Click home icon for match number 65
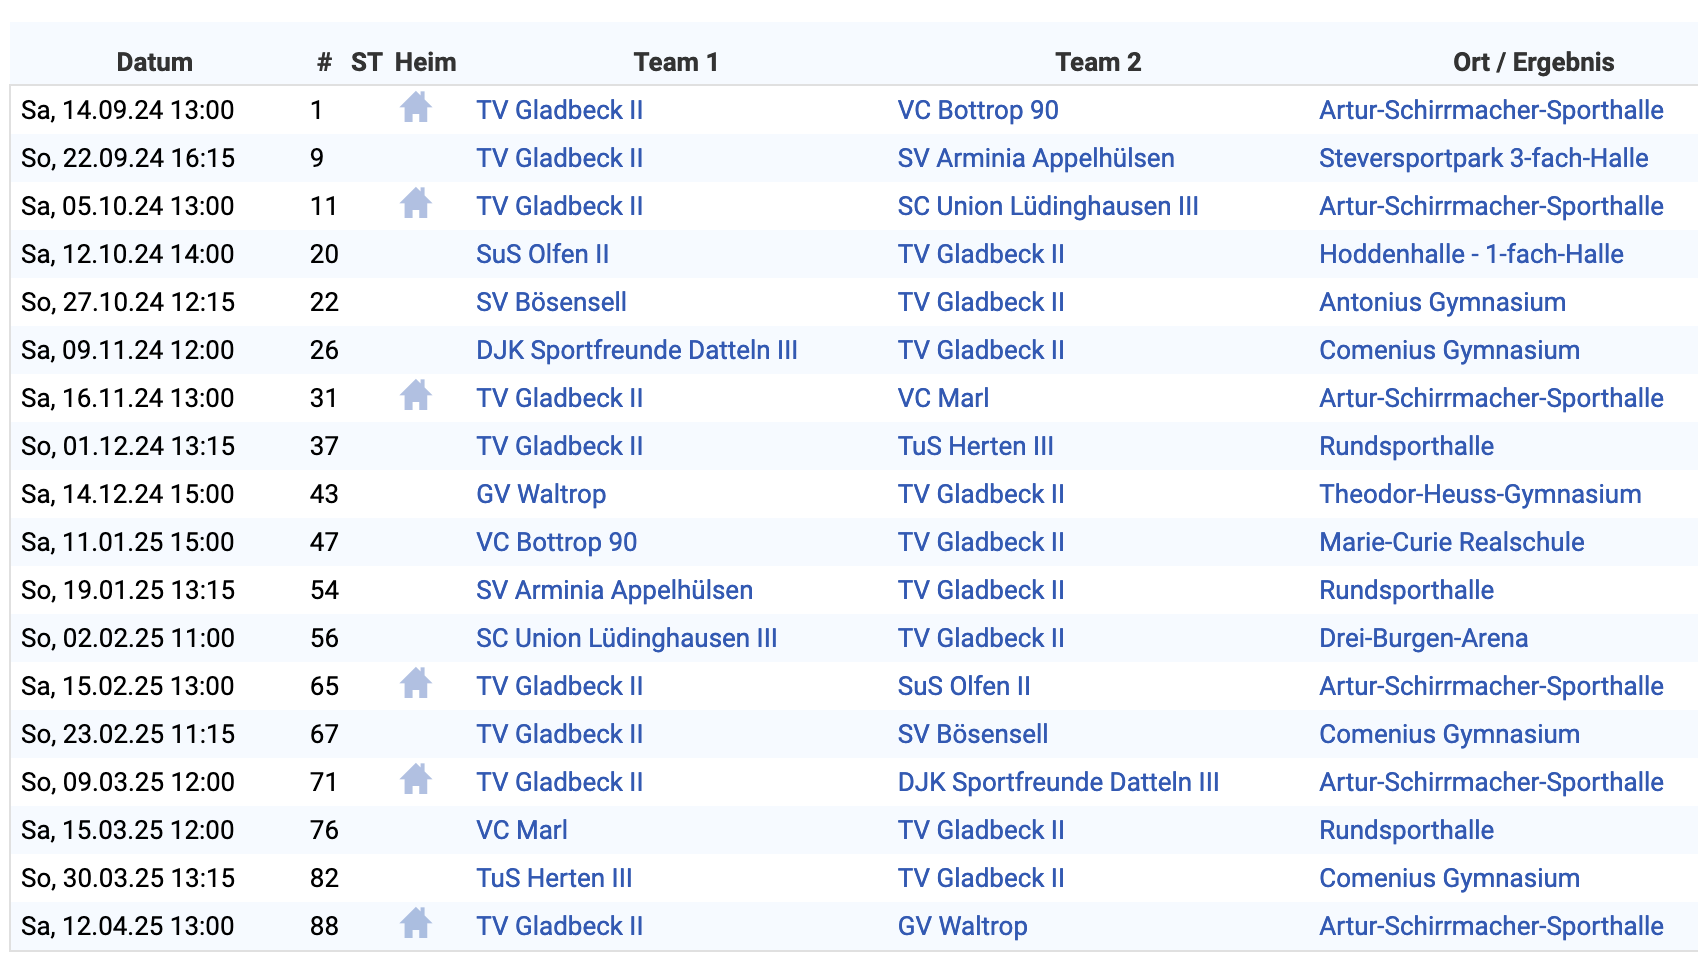Image resolution: width=1698 pixels, height=964 pixels. [x=416, y=683]
